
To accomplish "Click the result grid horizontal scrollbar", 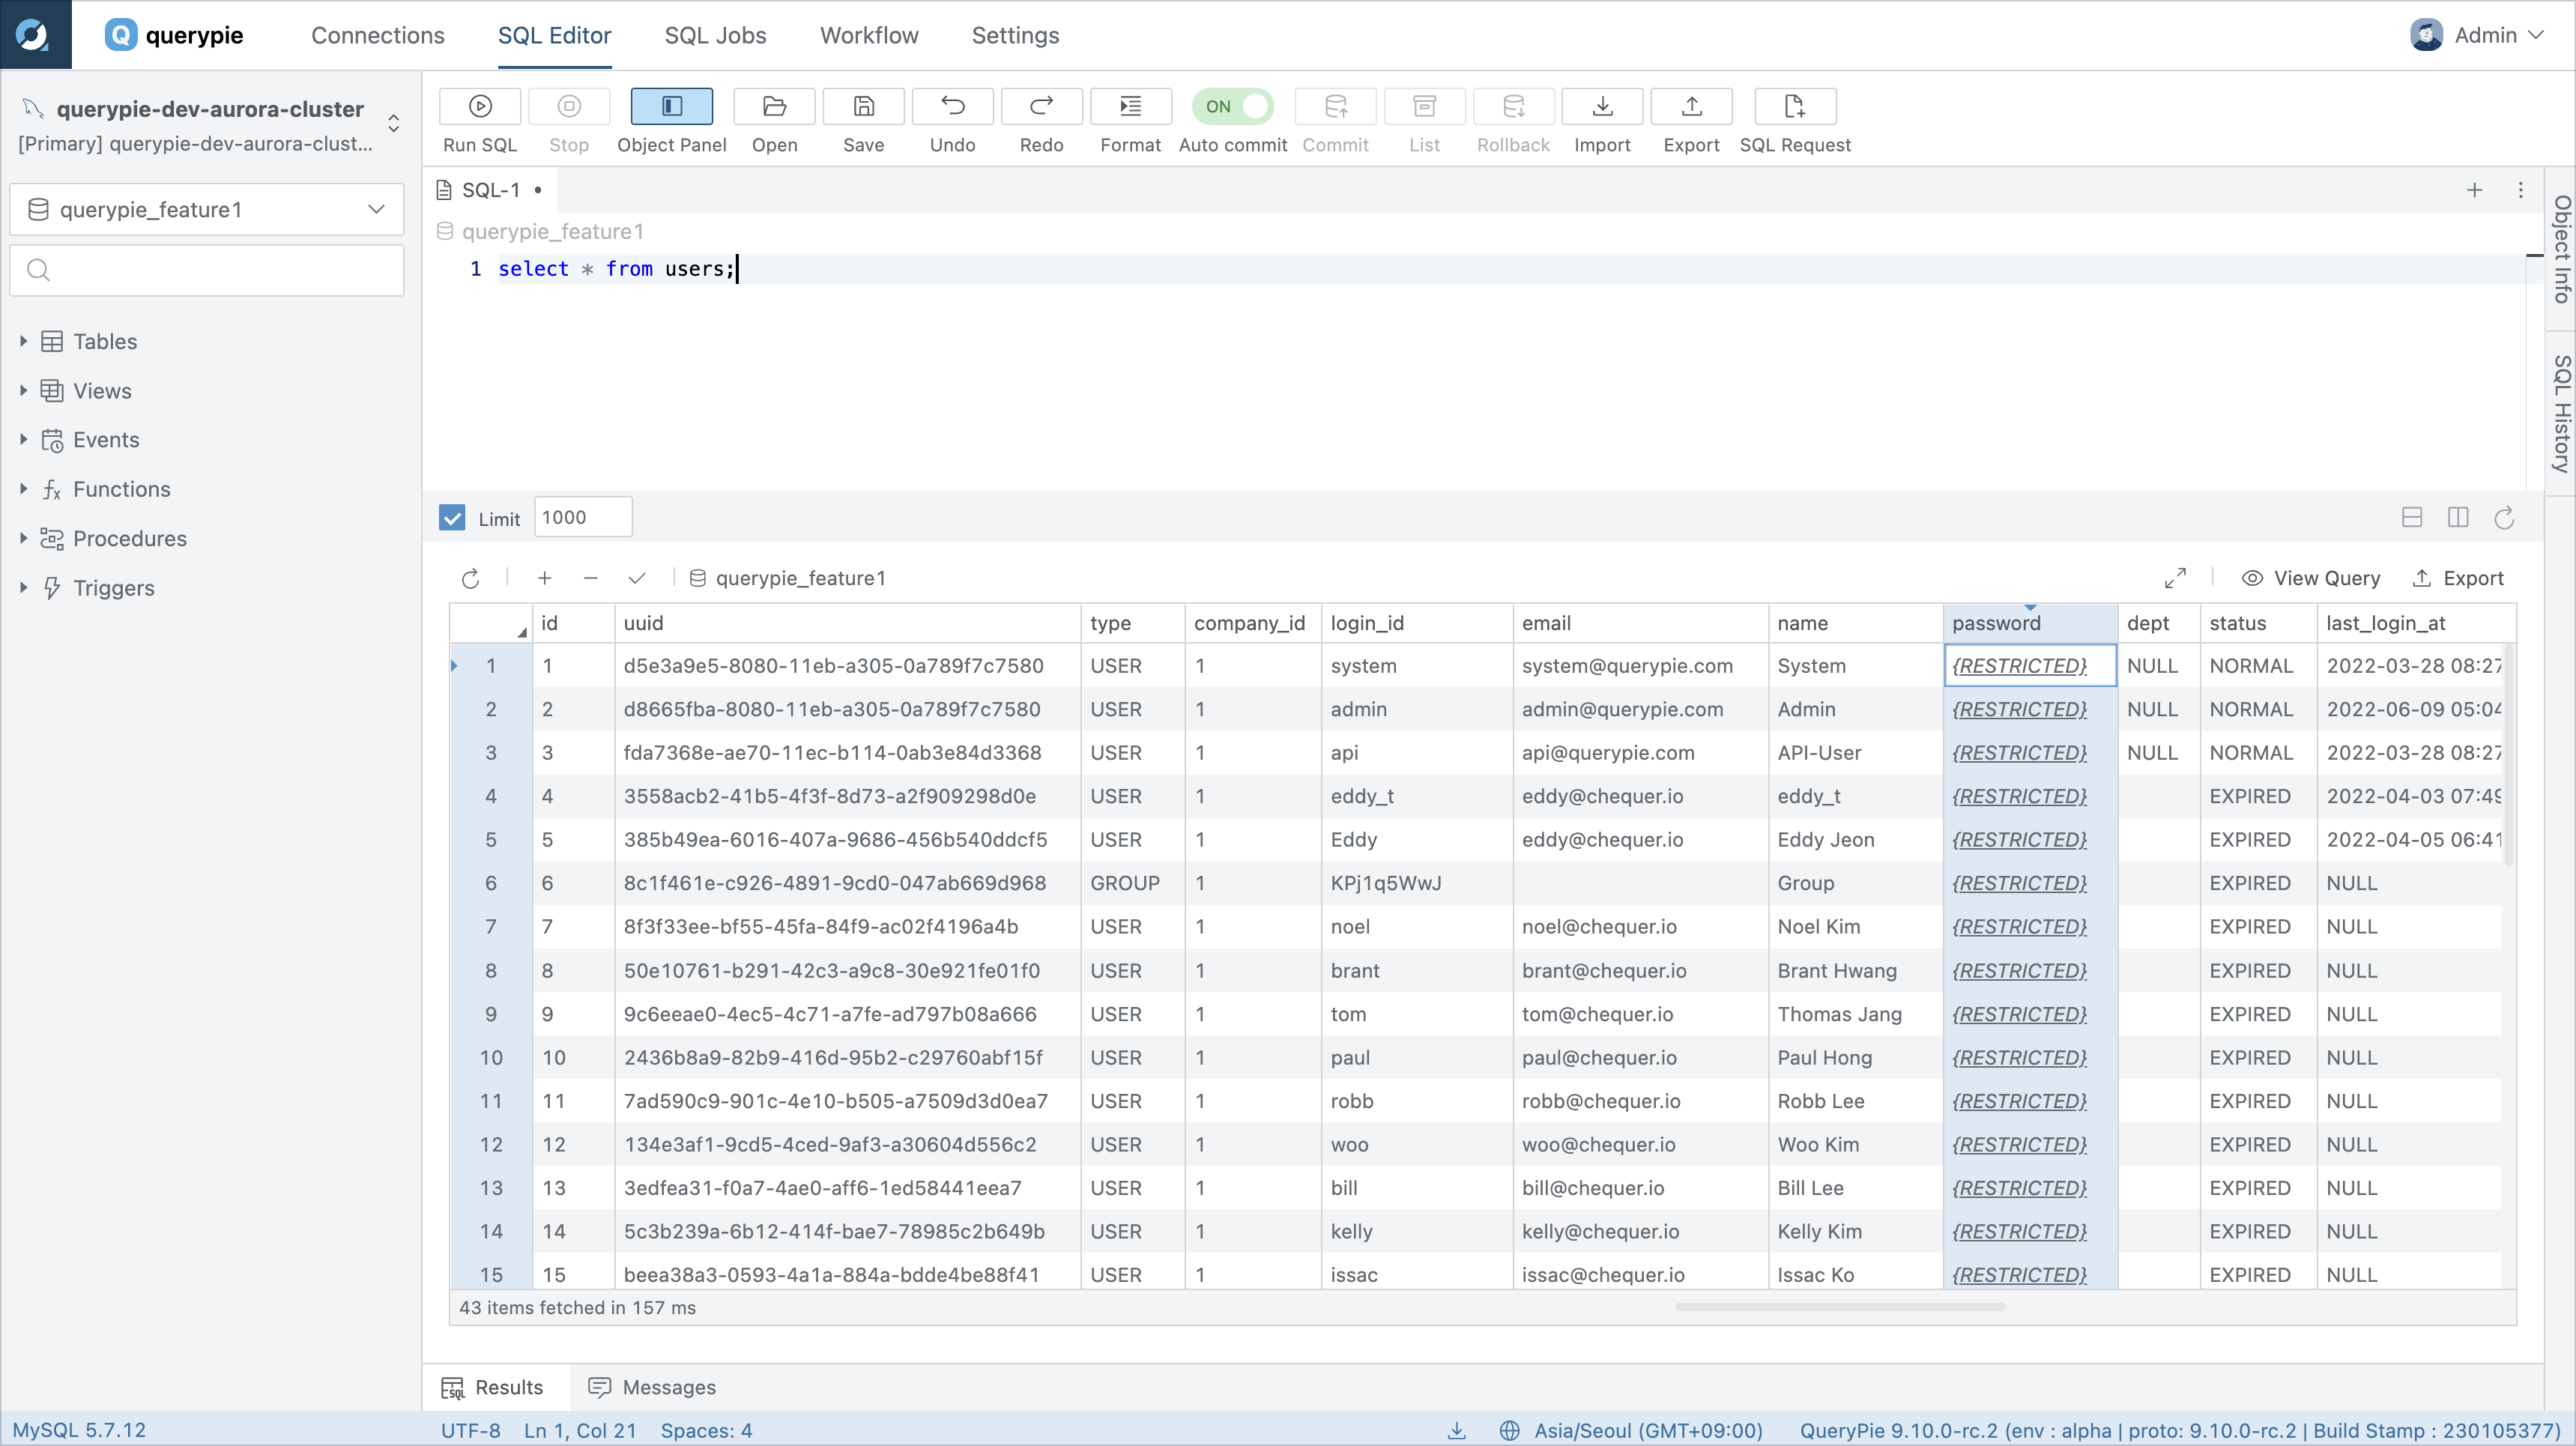I will [x=1839, y=1306].
